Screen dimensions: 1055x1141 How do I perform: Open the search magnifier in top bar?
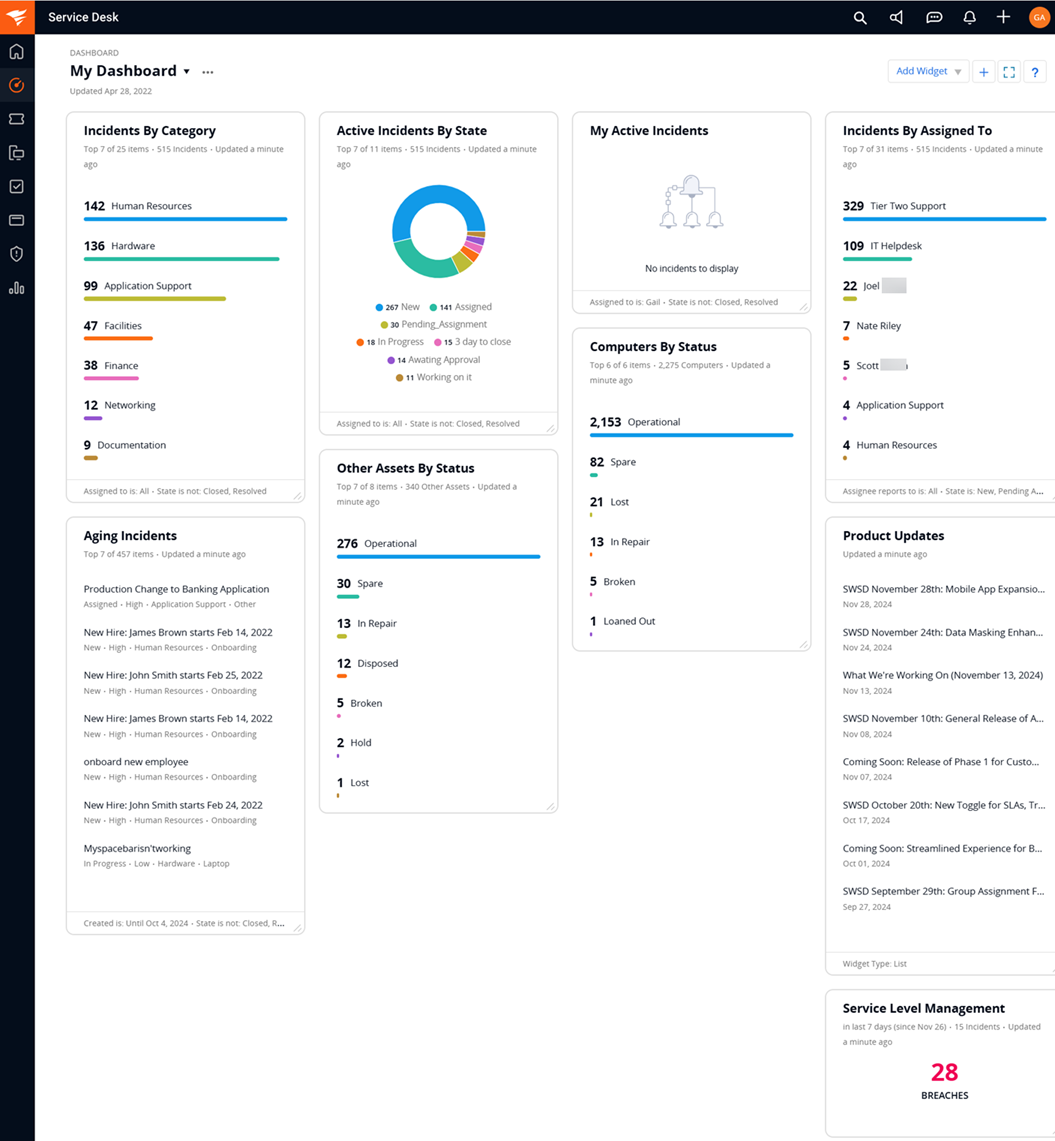[860, 17]
